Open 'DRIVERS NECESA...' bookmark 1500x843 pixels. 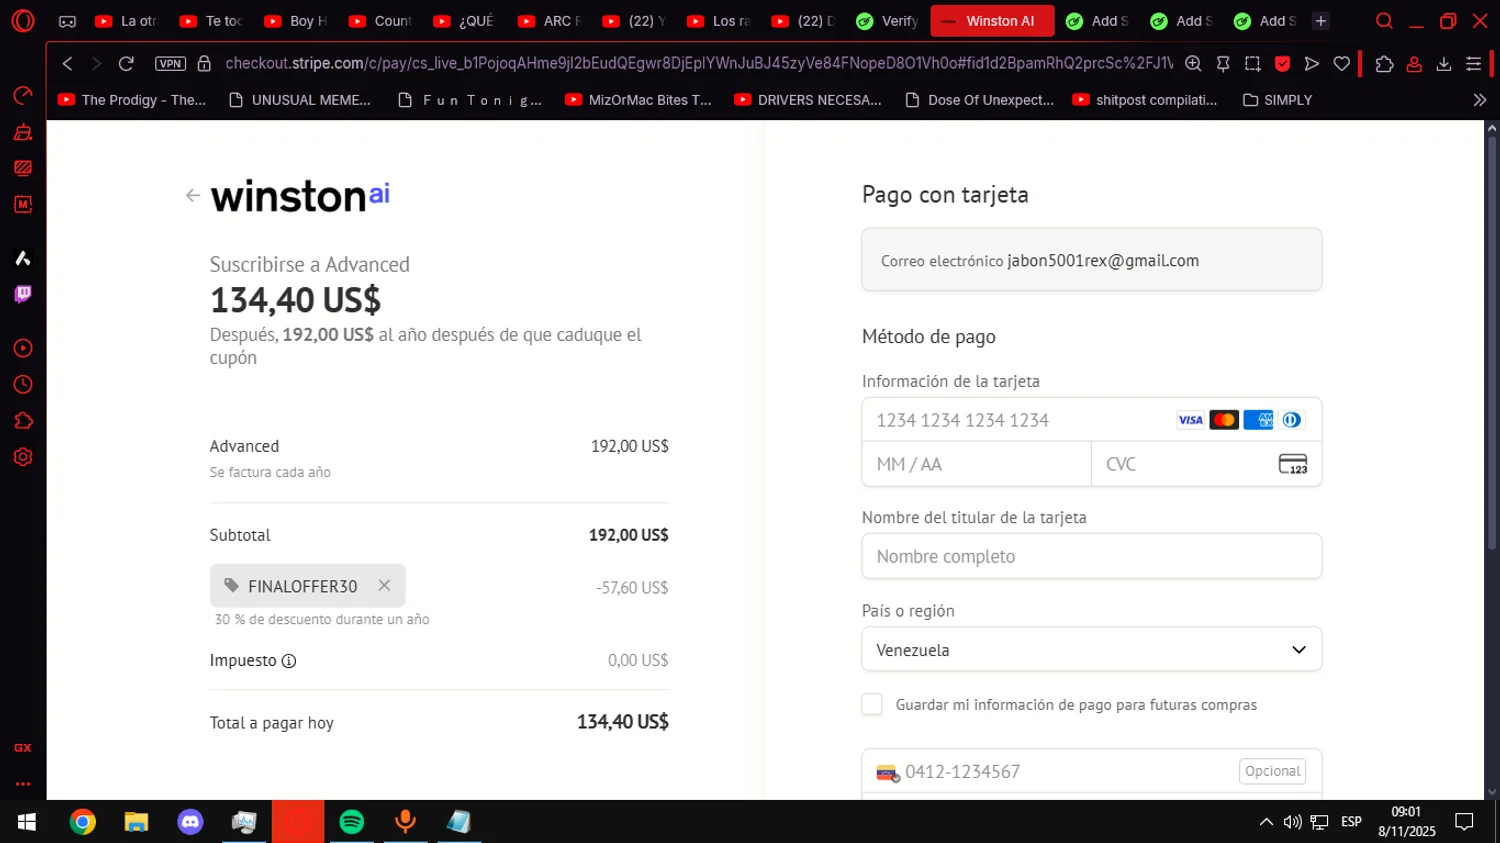808,100
